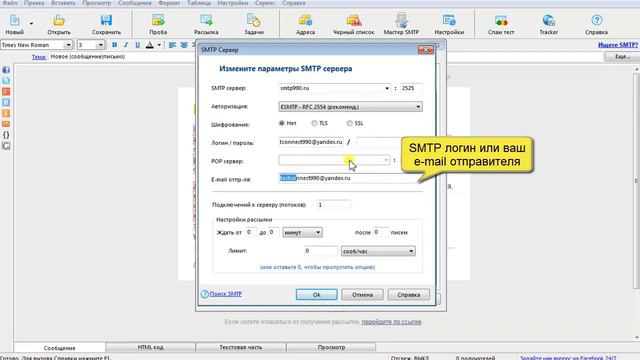Select TLS encryption radio button
This screenshot has width=640, height=360.
(x=314, y=123)
